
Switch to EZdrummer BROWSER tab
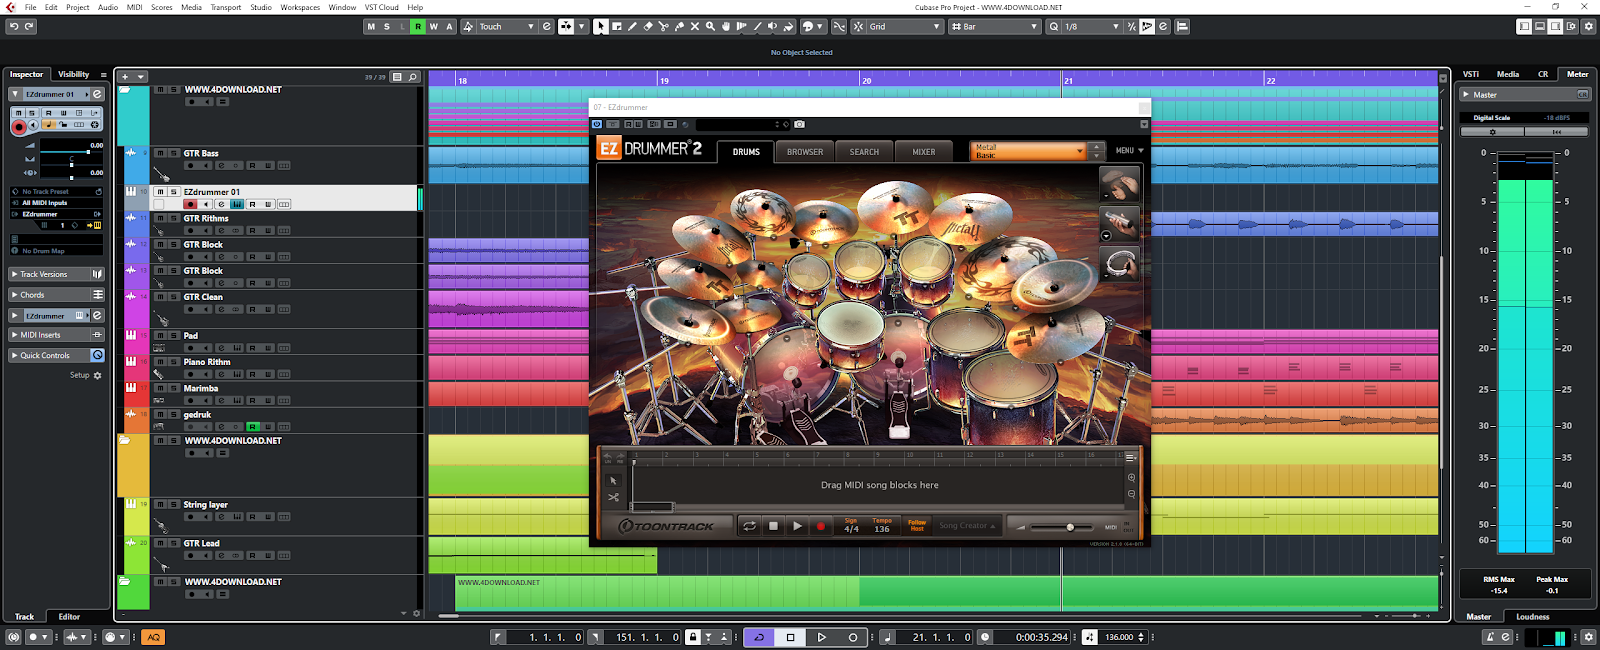point(805,152)
